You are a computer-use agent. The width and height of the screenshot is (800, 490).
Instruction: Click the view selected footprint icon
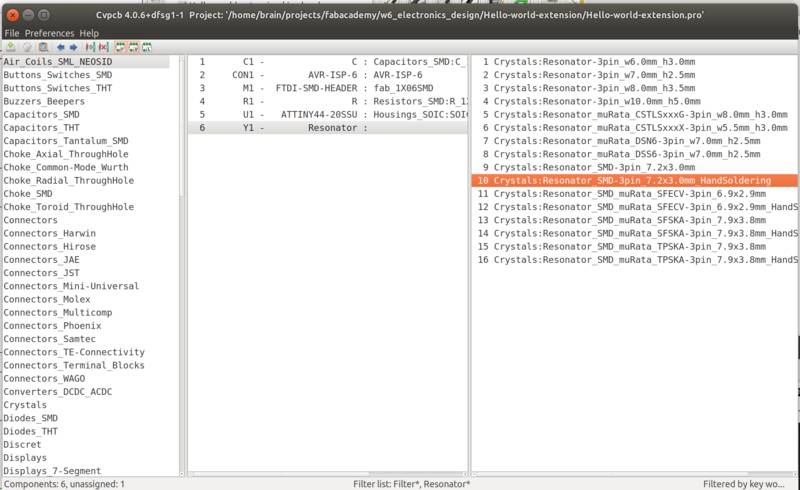click(x=43, y=47)
